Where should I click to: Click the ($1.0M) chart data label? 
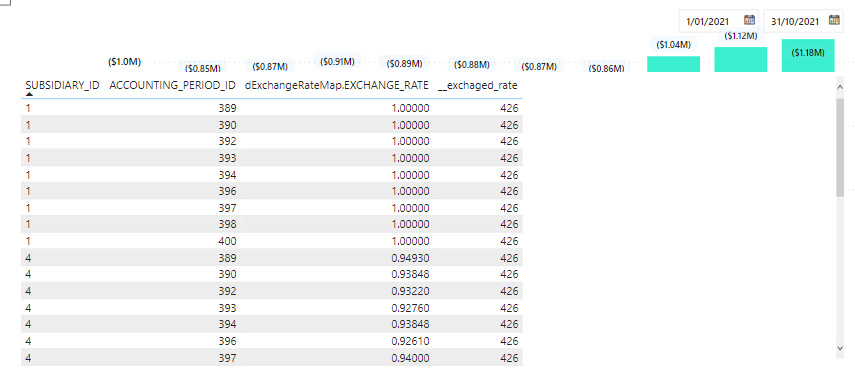pos(124,62)
